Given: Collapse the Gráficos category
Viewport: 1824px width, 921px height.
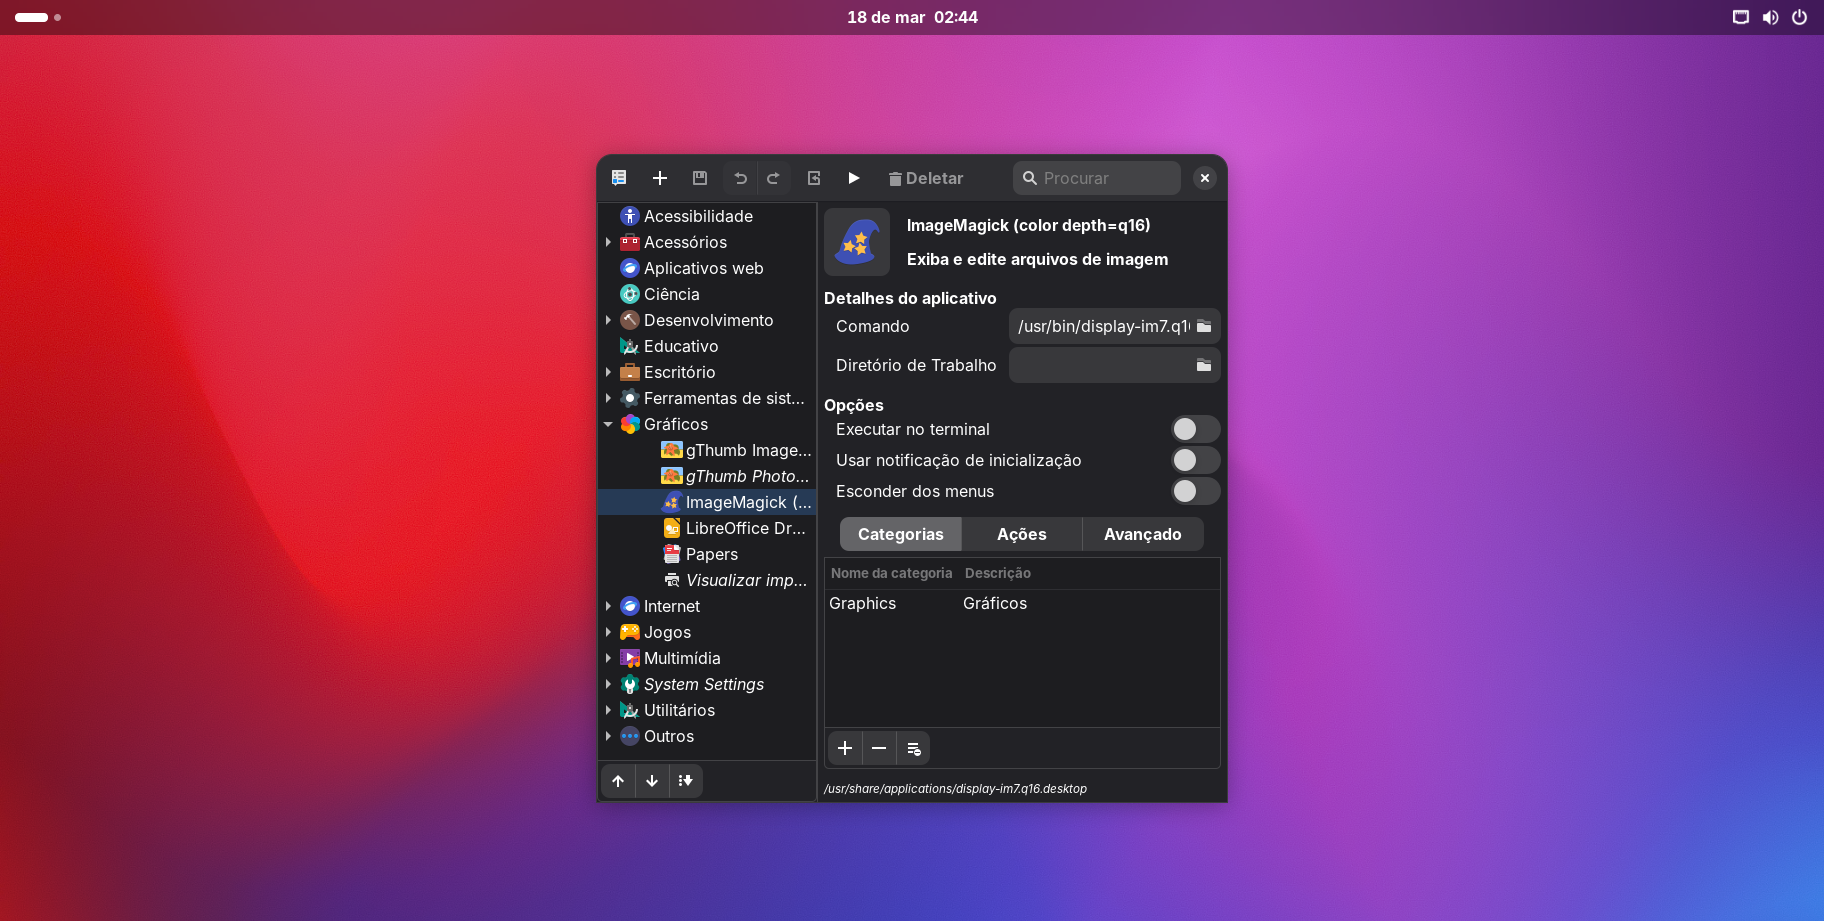Looking at the screenshot, I should coord(608,424).
